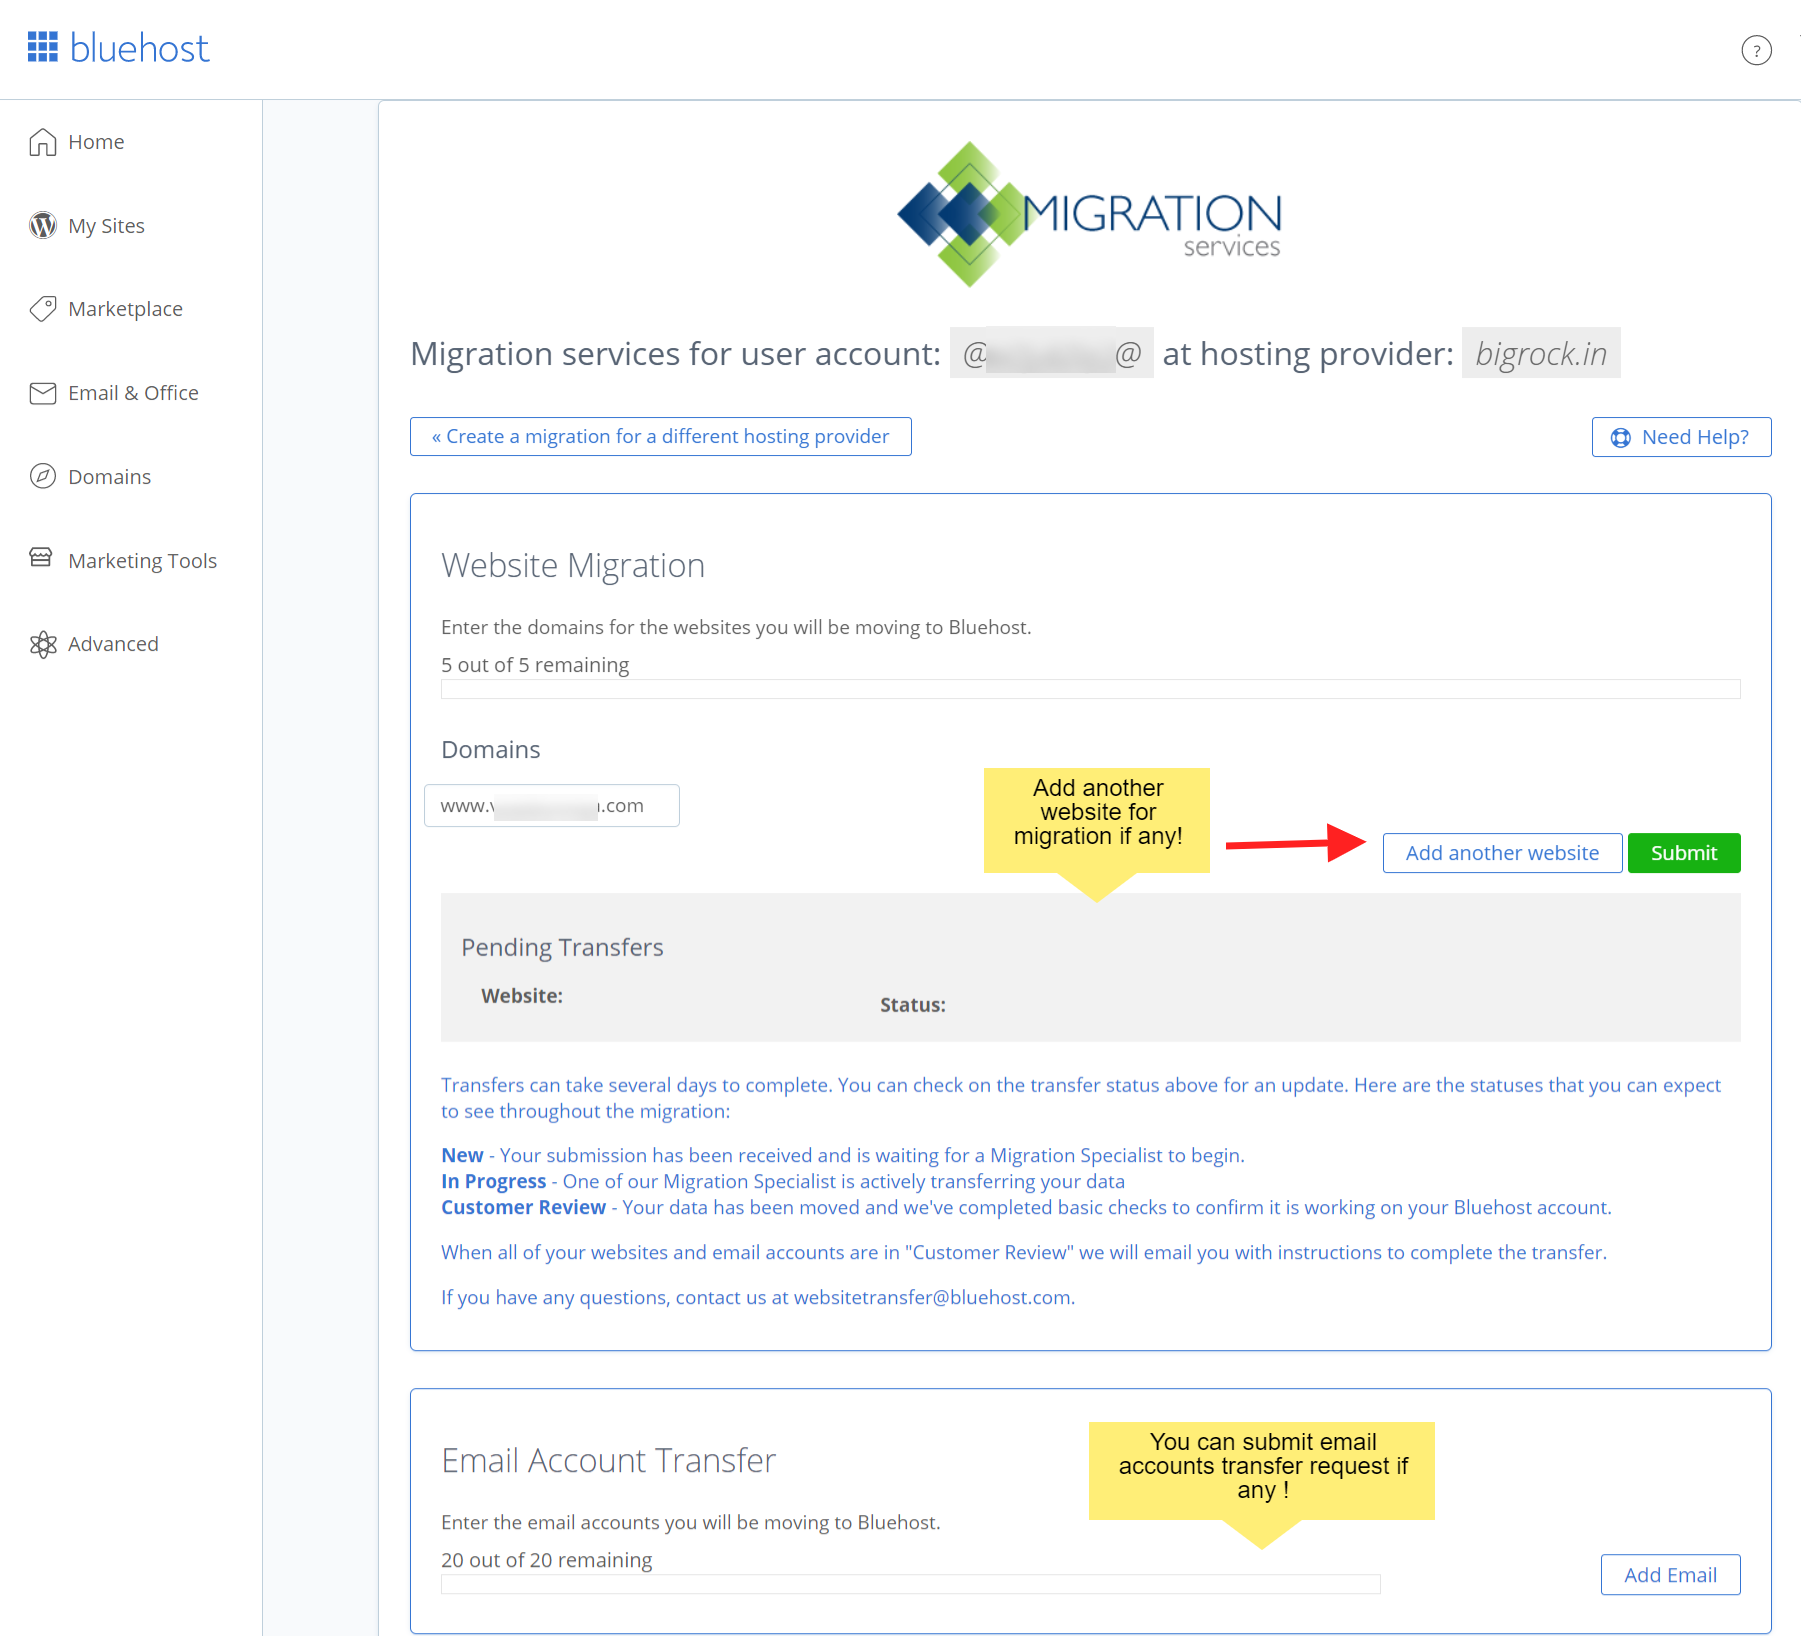Click the Domains compass icon
Screen dimensions: 1801x1636
coord(42,477)
